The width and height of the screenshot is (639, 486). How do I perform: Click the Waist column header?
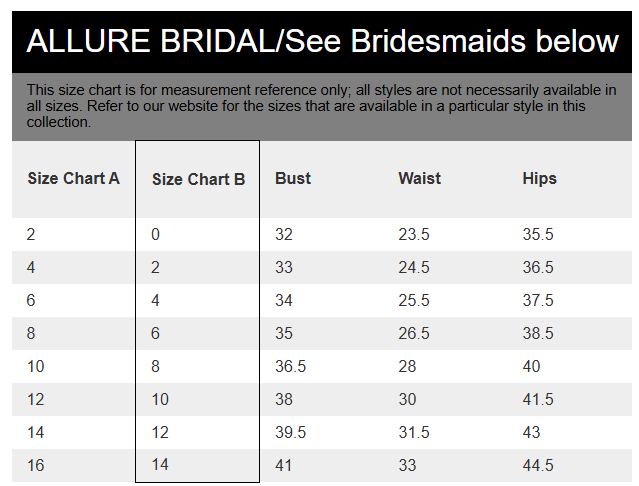419,179
